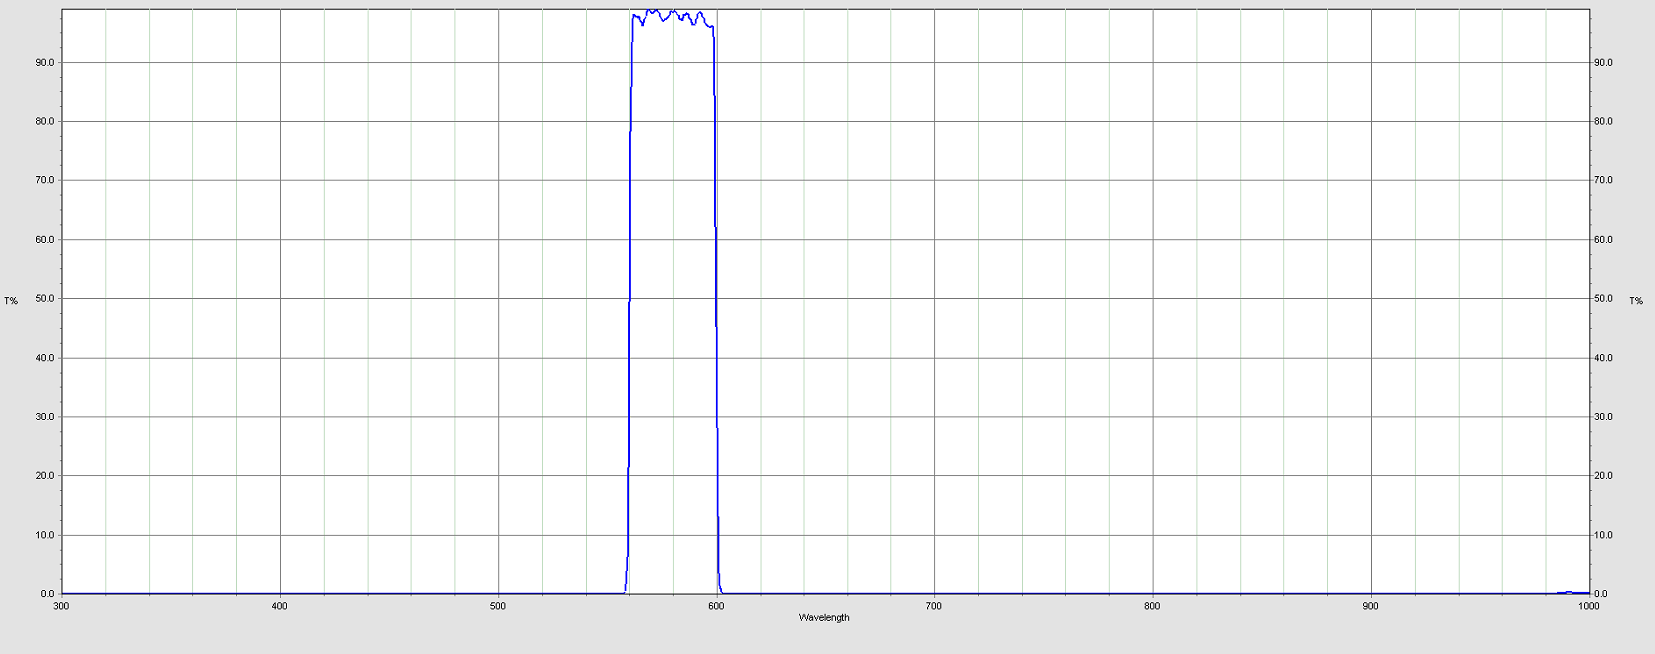Pick the "30.0" label on the right axis
The image size is (1655, 654).
pos(1603,417)
